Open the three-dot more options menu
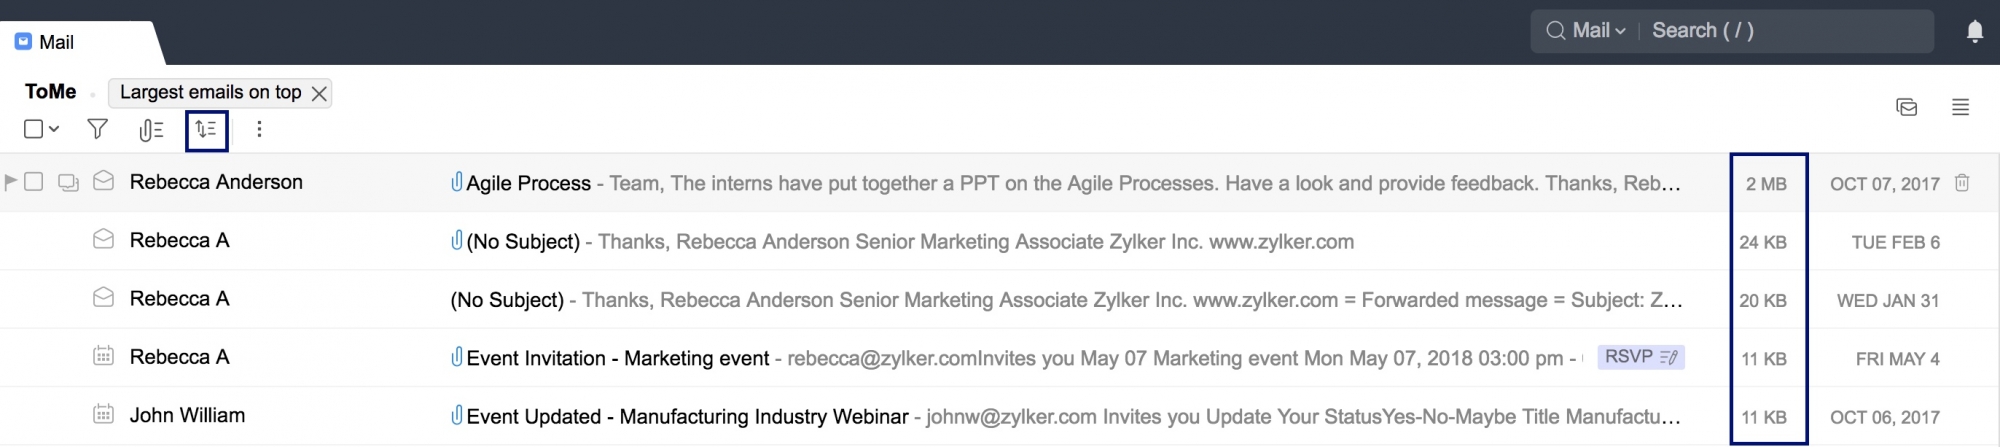 (x=259, y=129)
